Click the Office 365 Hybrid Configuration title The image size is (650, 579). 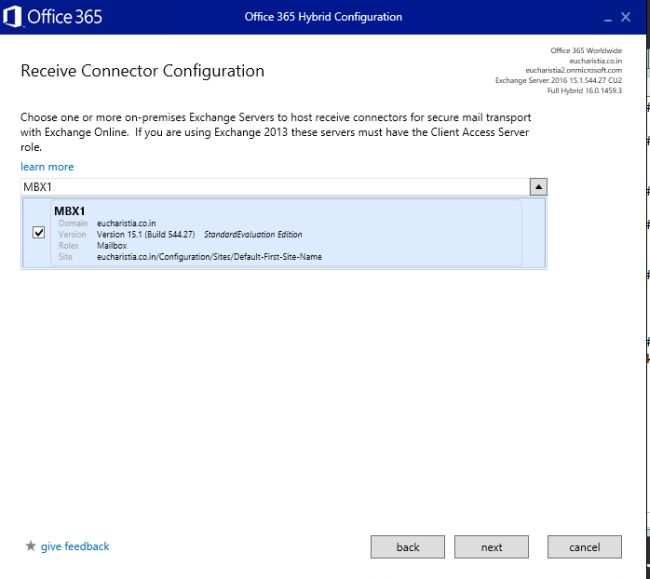click(323, 17)
